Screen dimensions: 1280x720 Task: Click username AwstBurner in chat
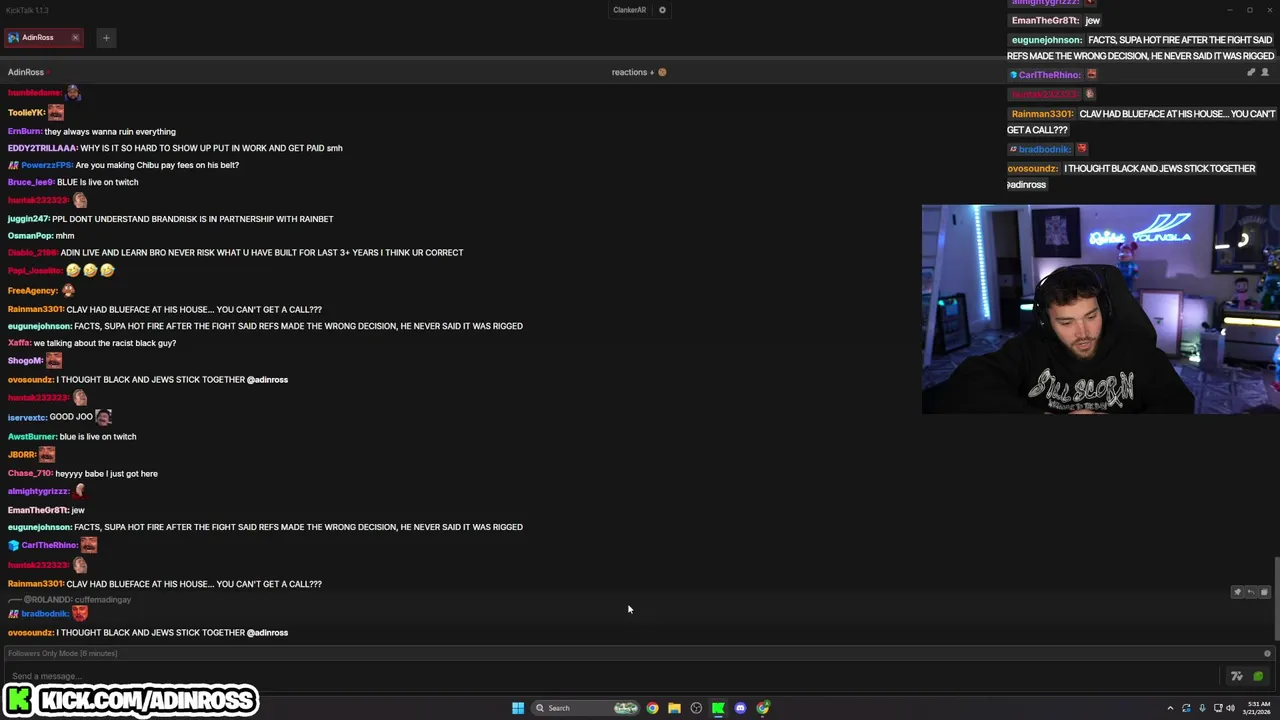[32, 437]
